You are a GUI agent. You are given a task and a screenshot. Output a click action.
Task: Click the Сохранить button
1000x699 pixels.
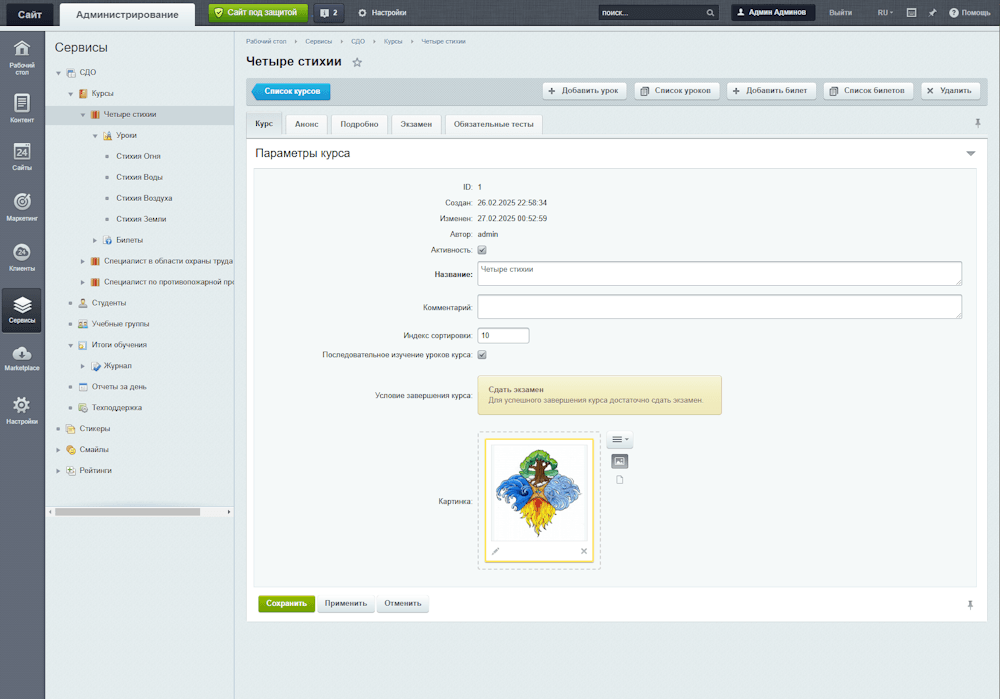[x=286, y=603]
